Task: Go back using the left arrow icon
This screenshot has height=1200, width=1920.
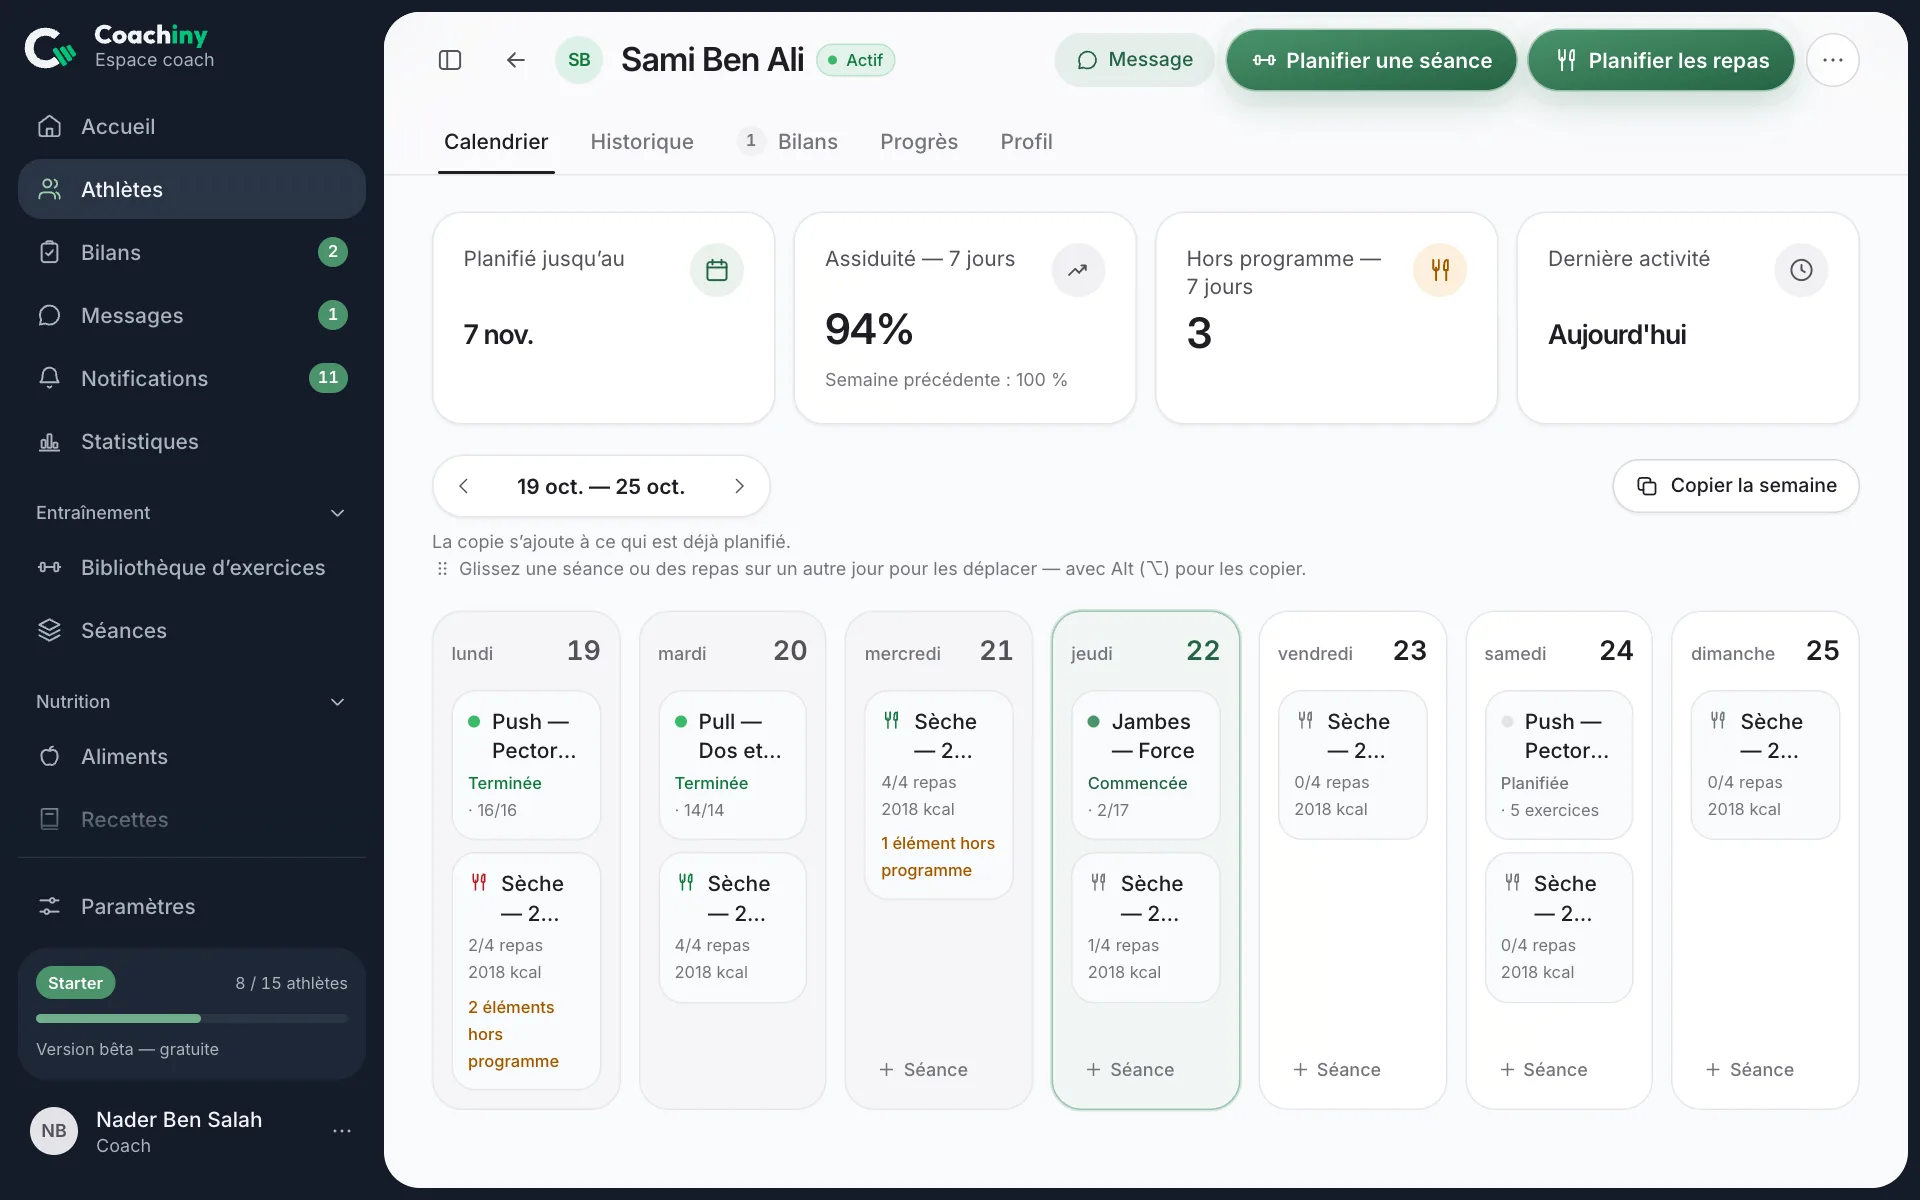Action: tap(515, 60)
